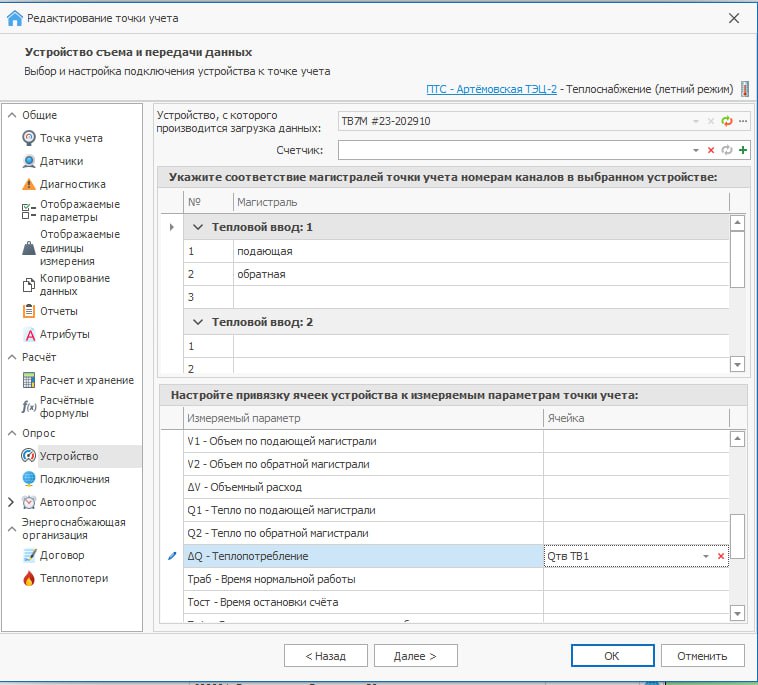The height and width of the screenshot is (685, 758).
Task: Open the Теплопотери section
Action: (x=74, y=578)
